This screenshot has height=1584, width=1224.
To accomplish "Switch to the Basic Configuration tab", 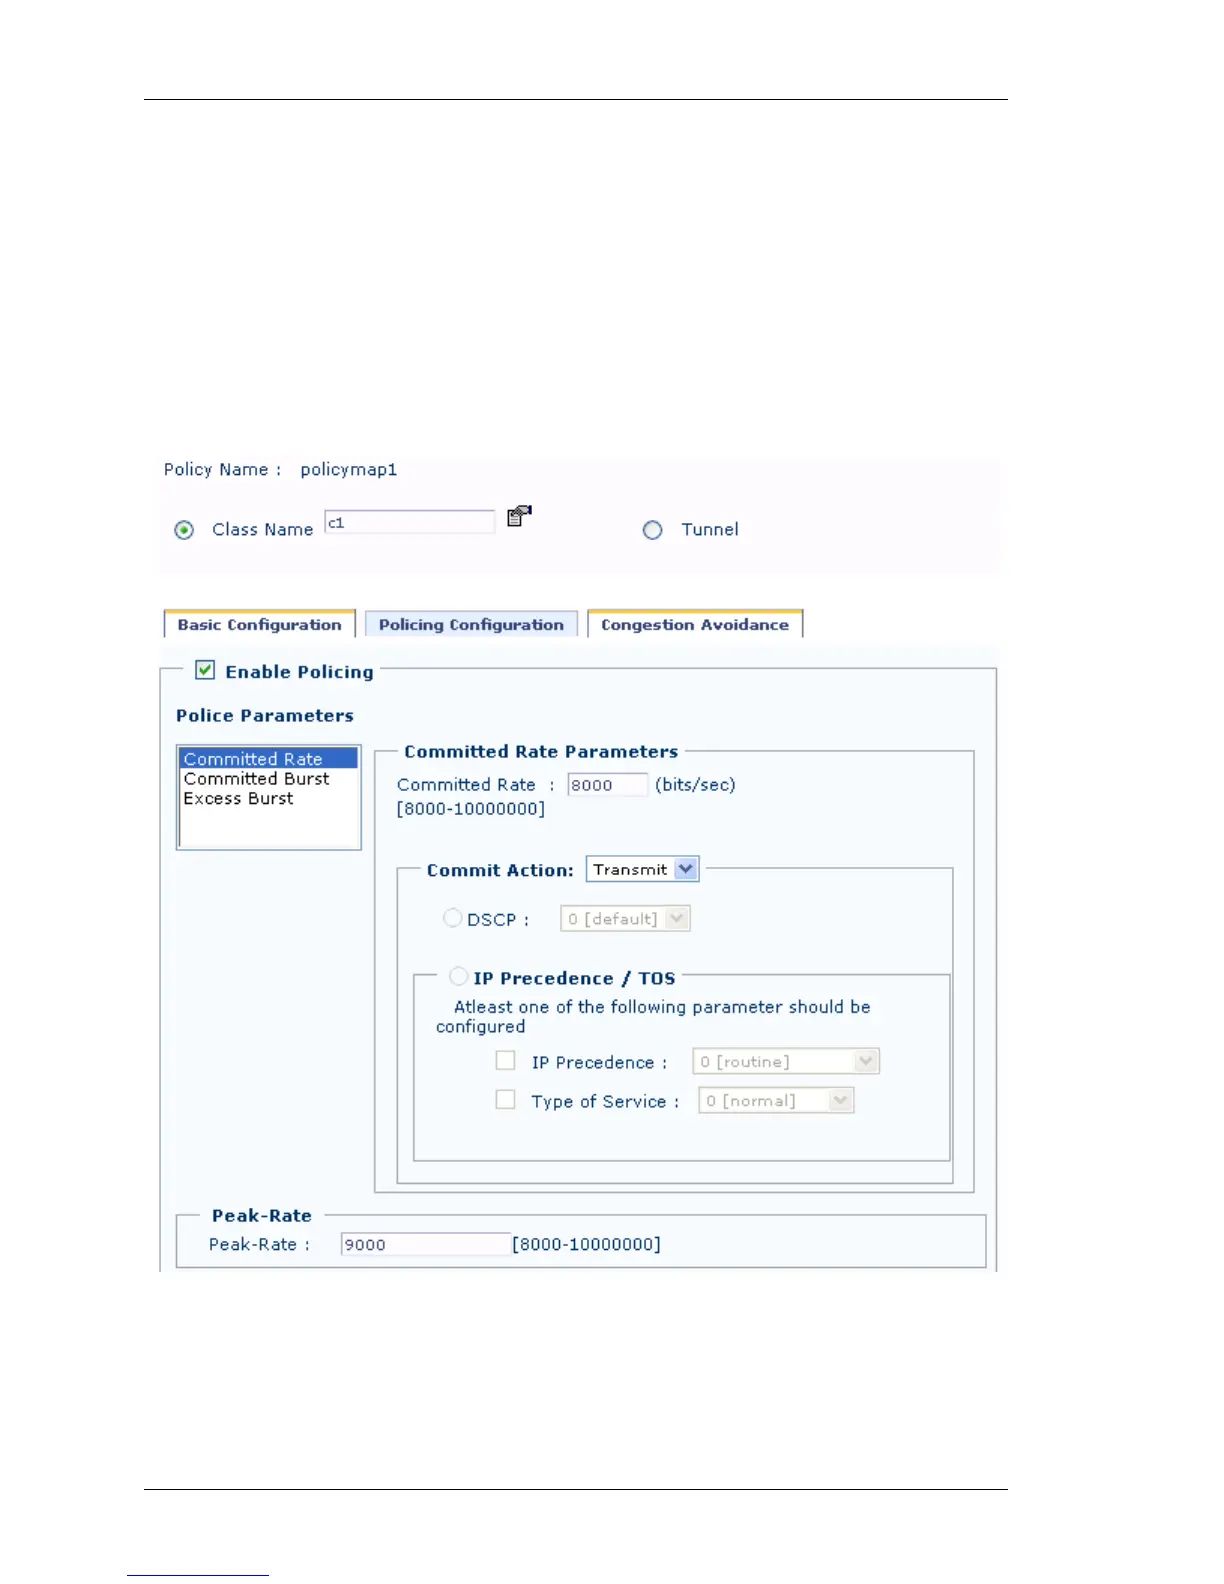I will coord(259,624).
